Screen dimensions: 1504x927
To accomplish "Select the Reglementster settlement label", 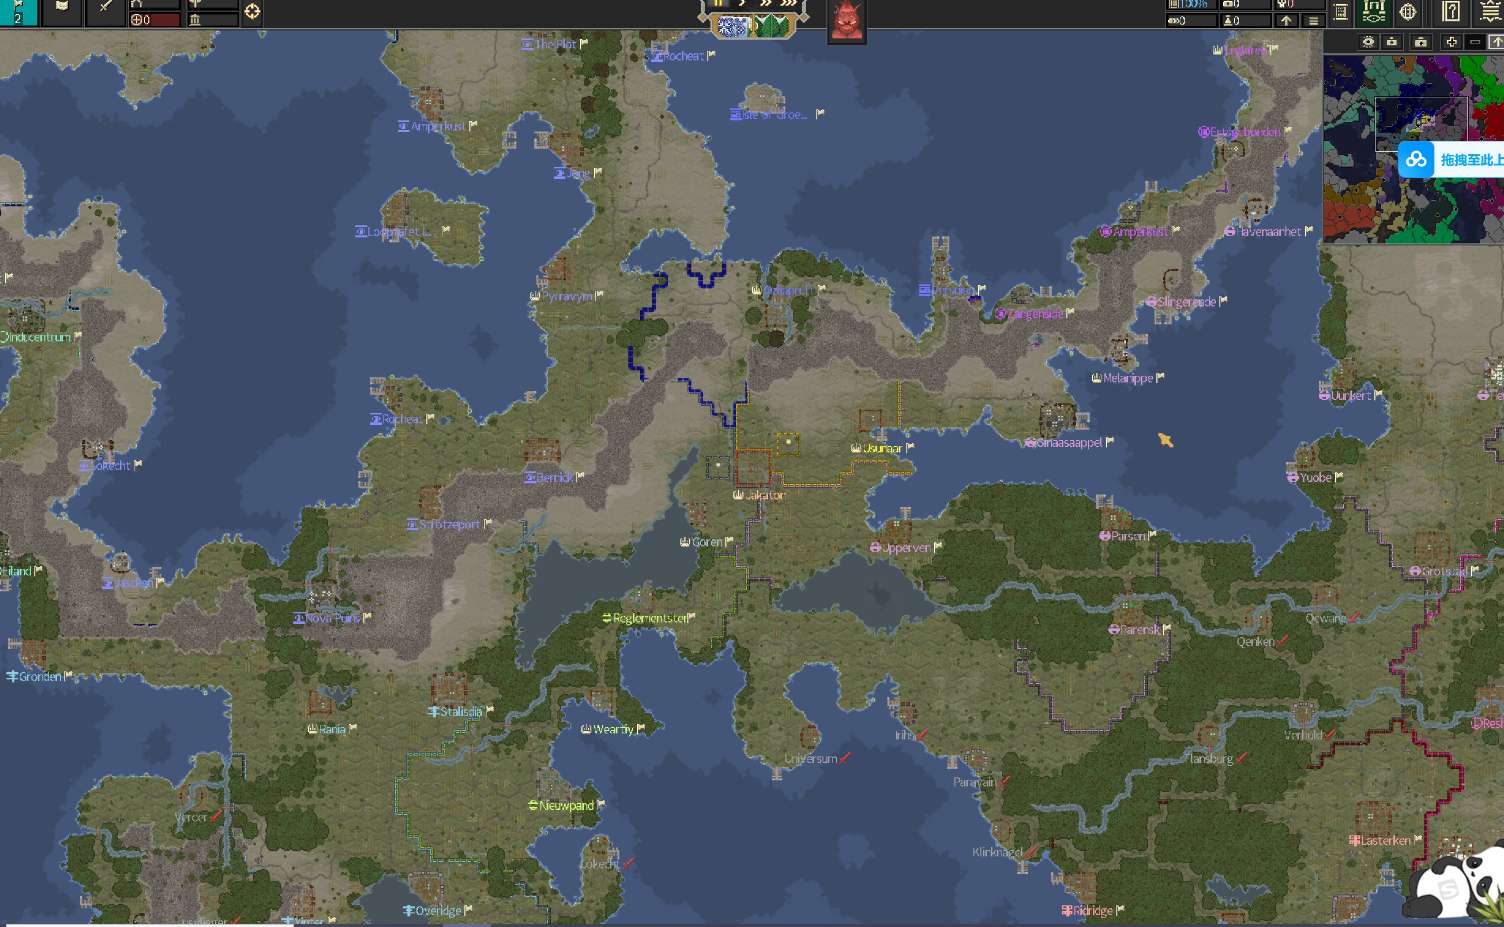I will (x=650, y=618).
